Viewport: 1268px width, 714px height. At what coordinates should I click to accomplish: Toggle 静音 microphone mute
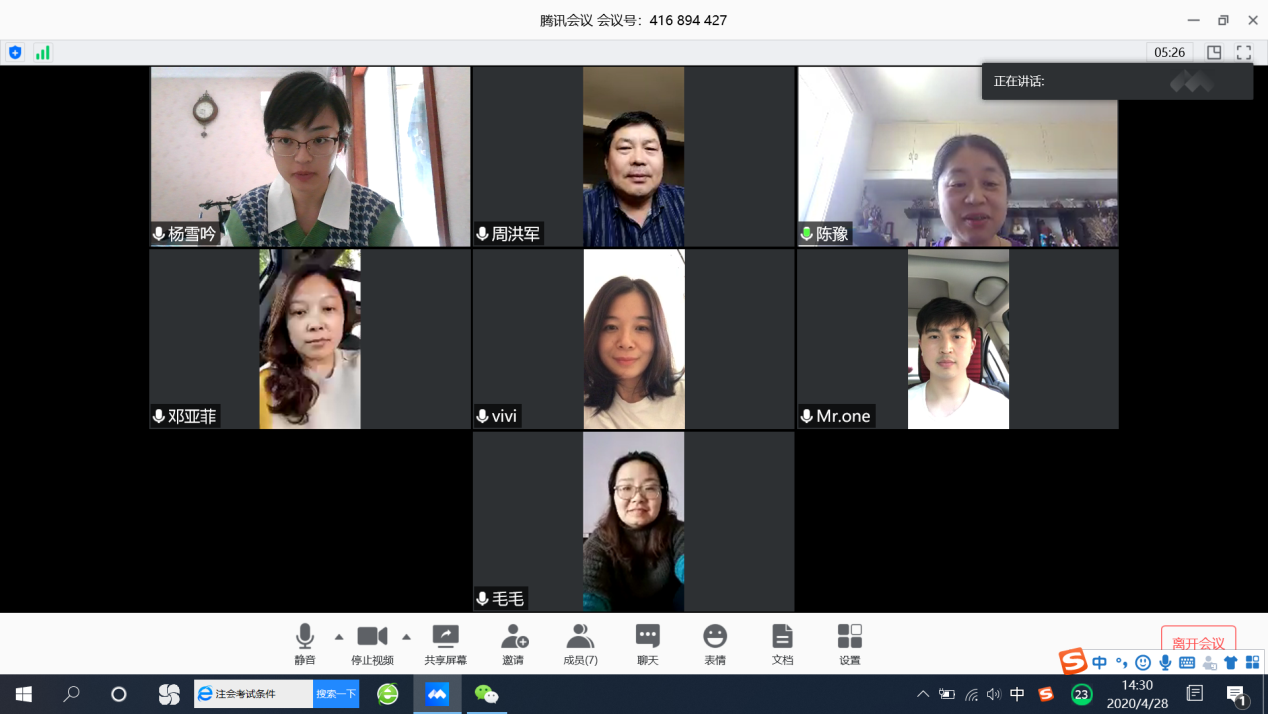coord(305,644)
